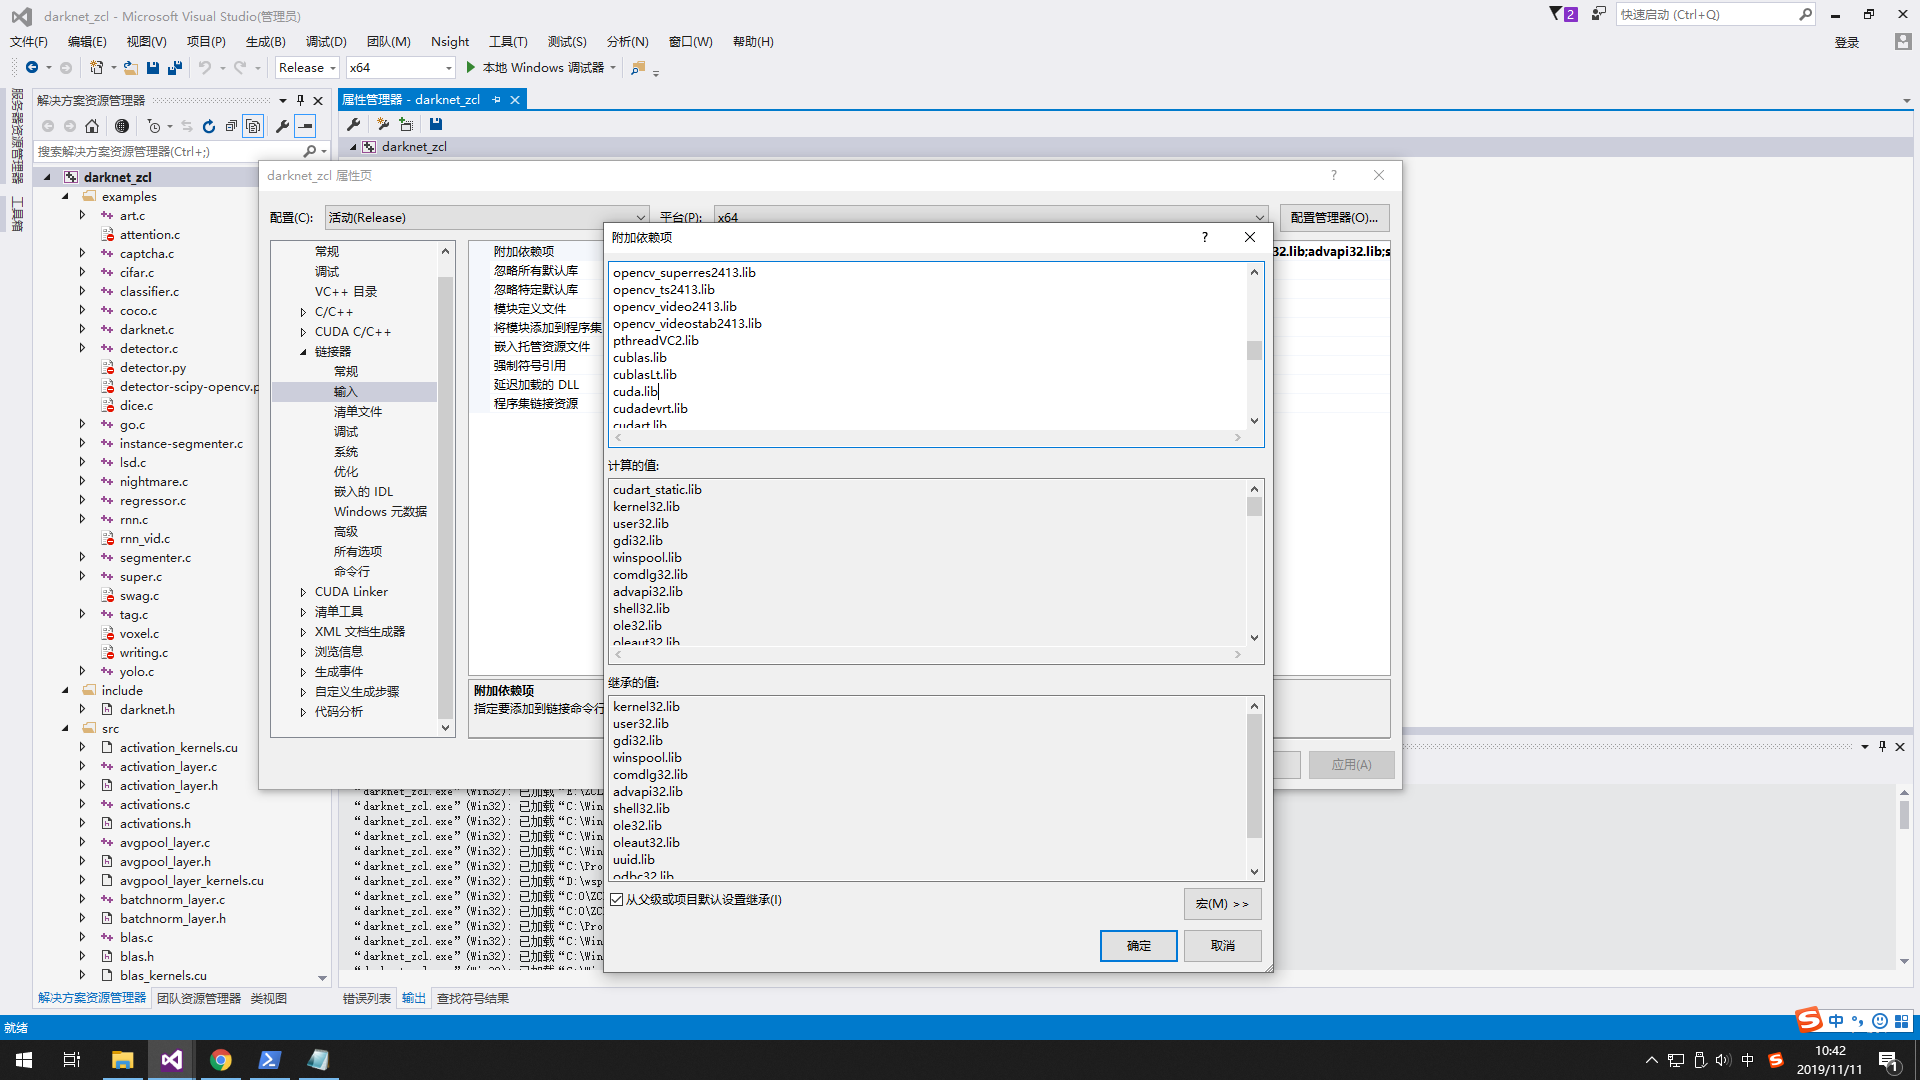Click Refresh icon in Solution Explorer toolbar

pos(209,126)
